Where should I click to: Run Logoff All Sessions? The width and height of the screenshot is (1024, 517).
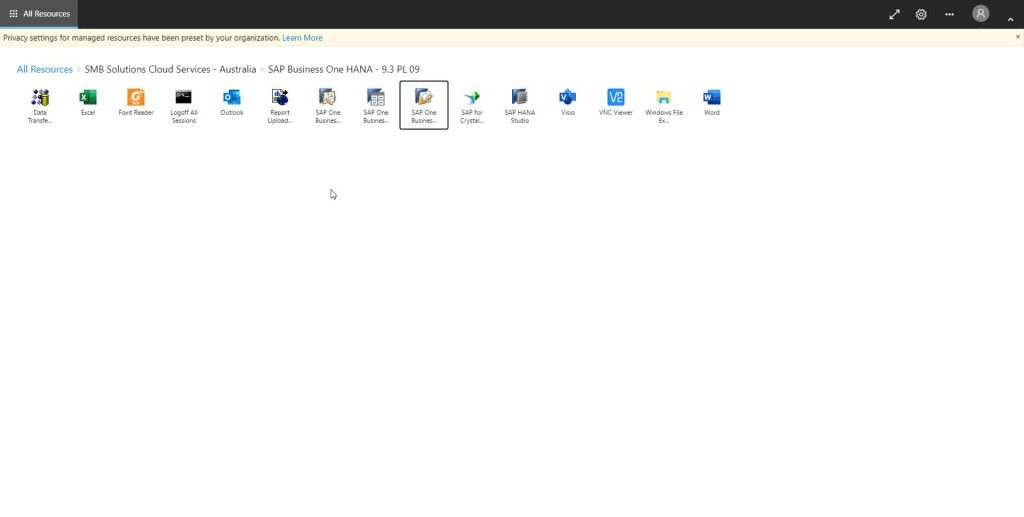pyautogui.click(x=184, y=106)
